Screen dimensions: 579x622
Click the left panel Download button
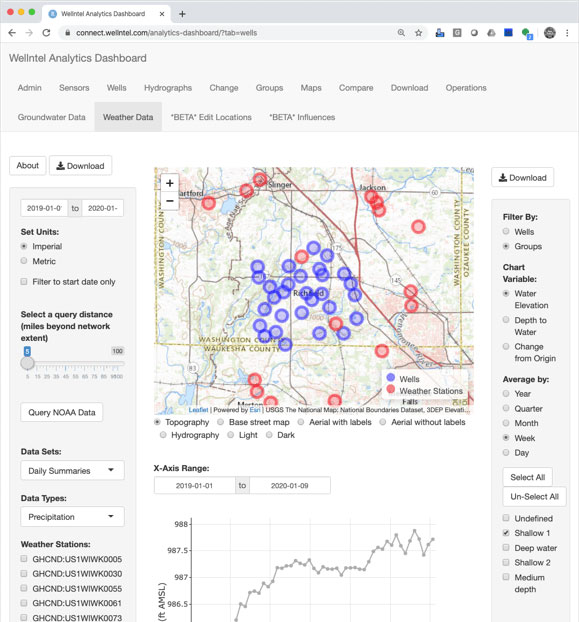coord(81,165)
